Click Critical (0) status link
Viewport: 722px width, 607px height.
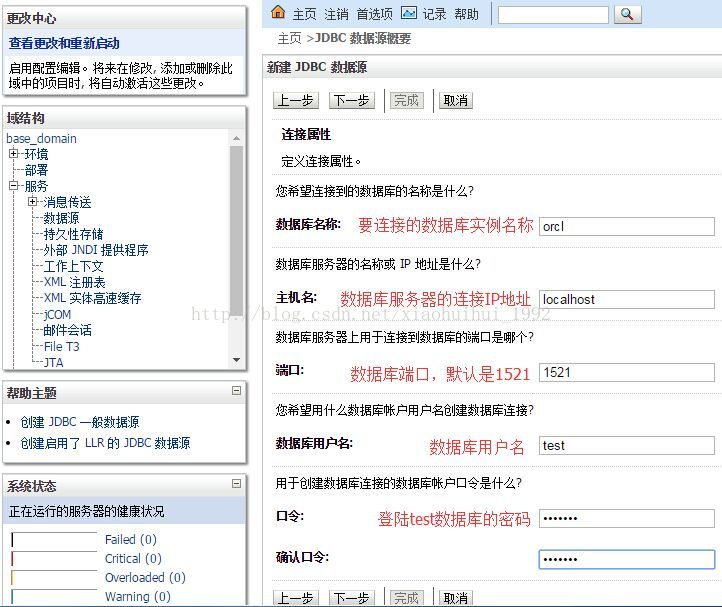pos(133,558)
